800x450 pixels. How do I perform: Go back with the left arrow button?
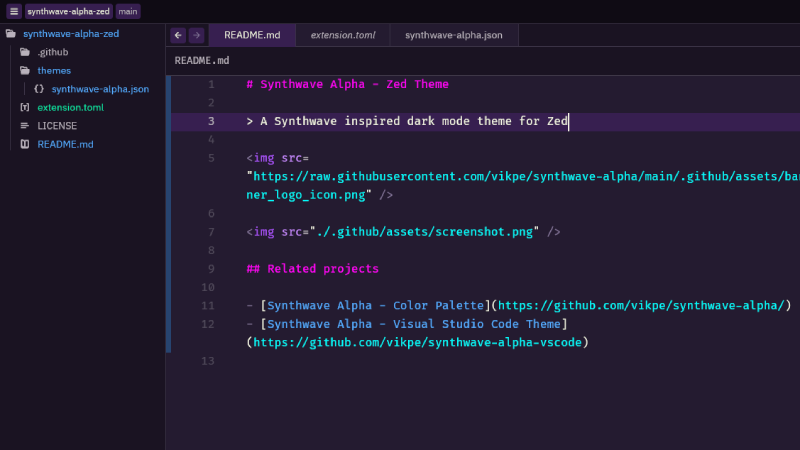178,35
